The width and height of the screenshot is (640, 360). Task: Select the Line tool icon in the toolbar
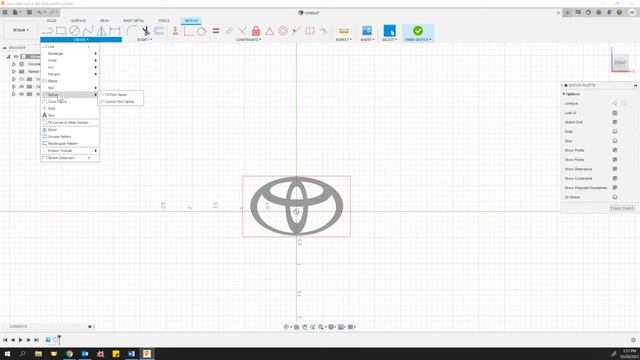coord(47,31)
